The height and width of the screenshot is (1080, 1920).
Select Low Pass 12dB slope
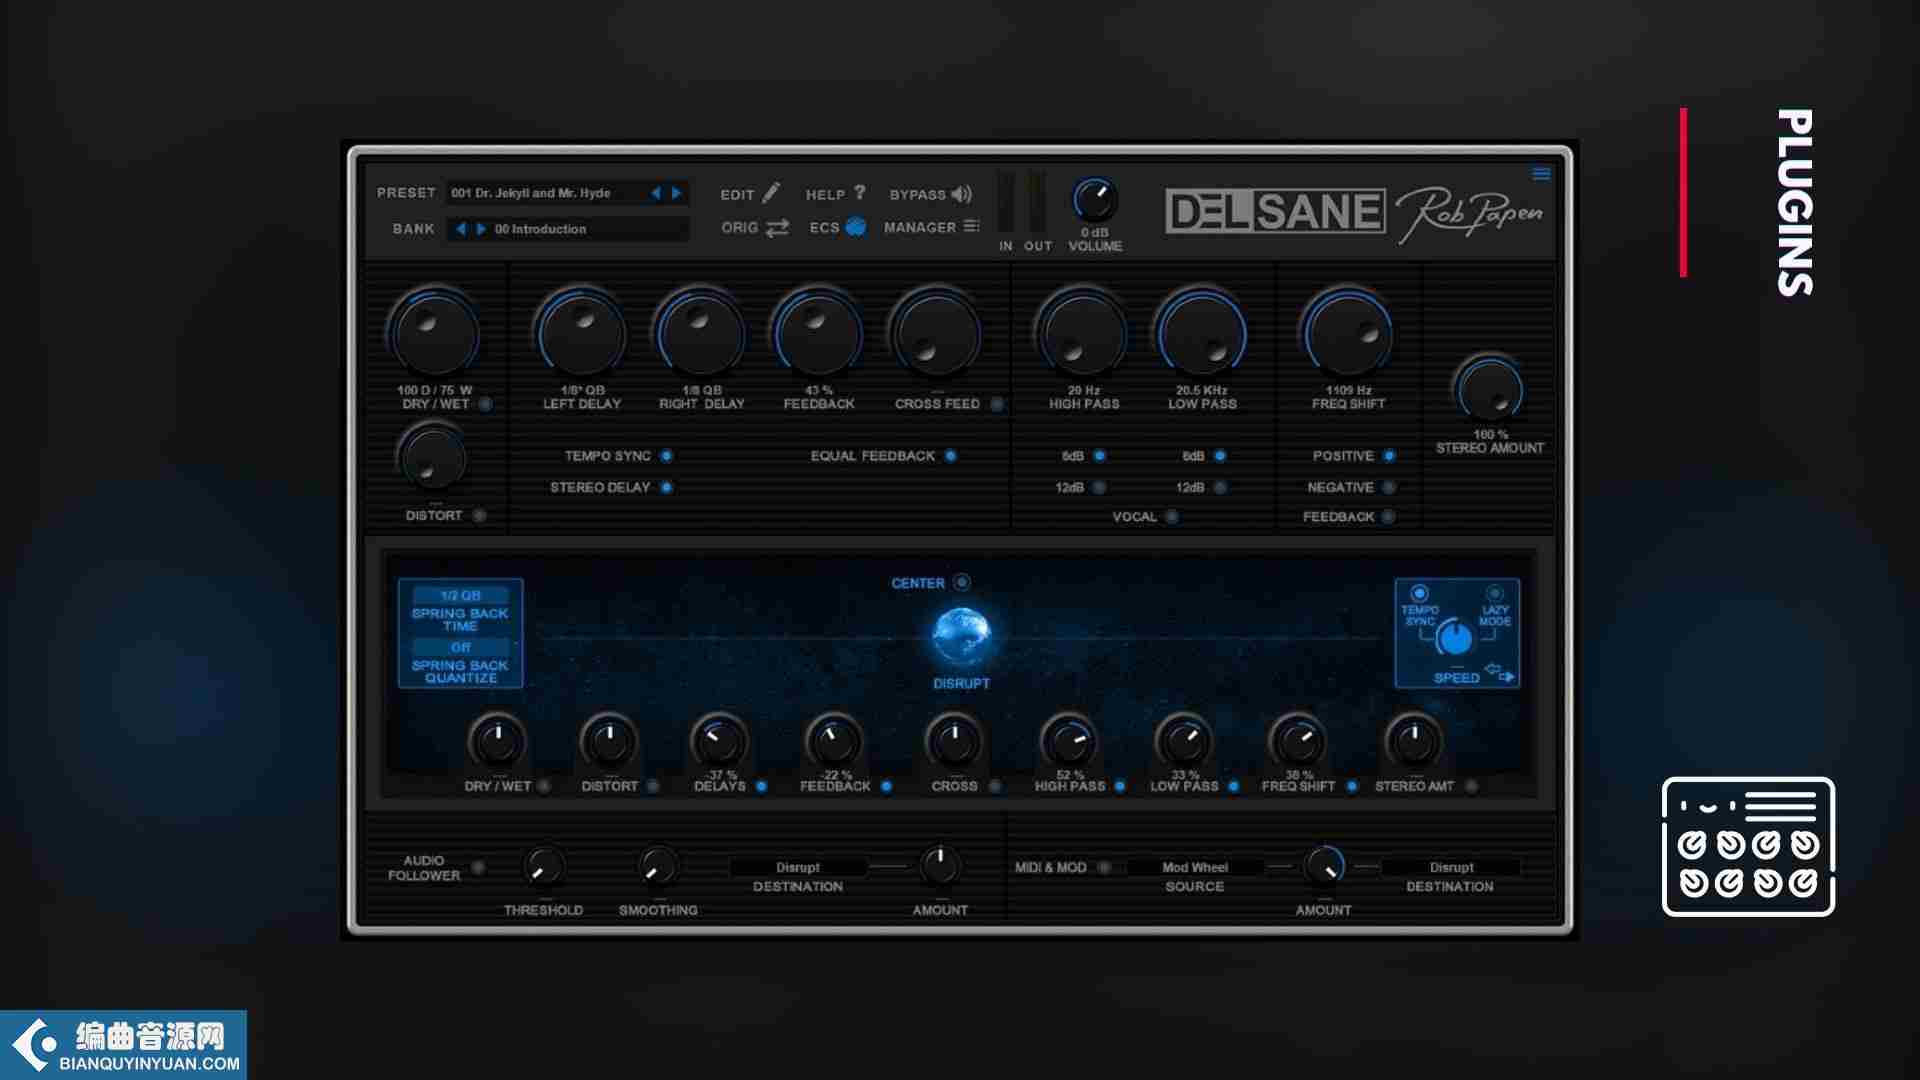1220,487
